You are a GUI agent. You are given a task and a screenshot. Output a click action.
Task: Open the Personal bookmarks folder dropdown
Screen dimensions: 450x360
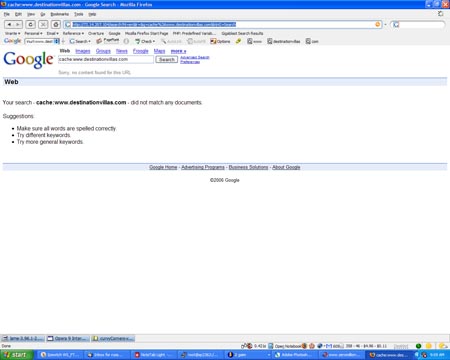click(33, 33)
